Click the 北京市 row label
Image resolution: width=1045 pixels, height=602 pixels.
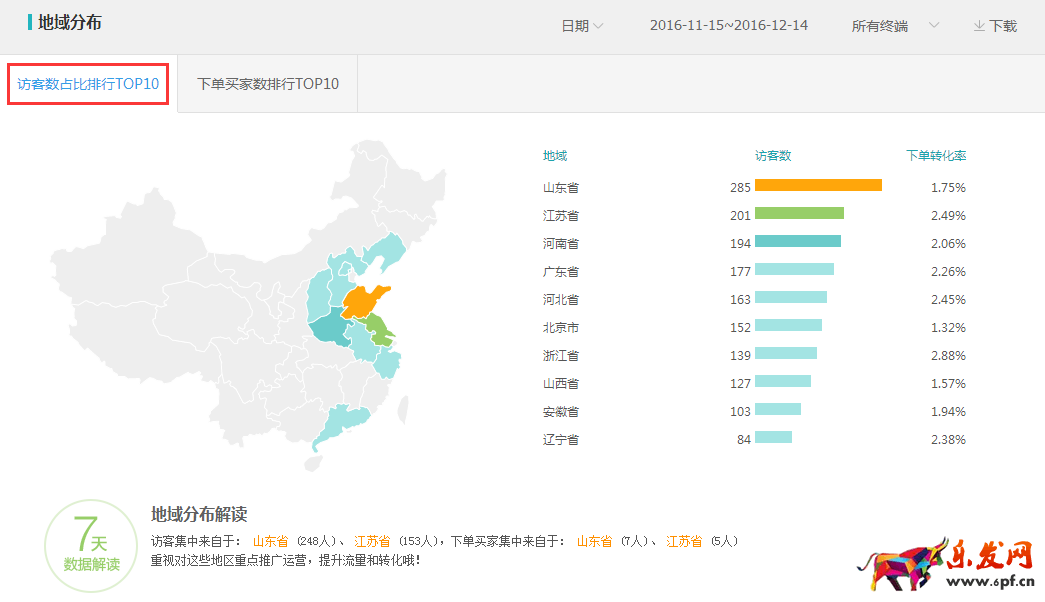[x=561, y=327]
